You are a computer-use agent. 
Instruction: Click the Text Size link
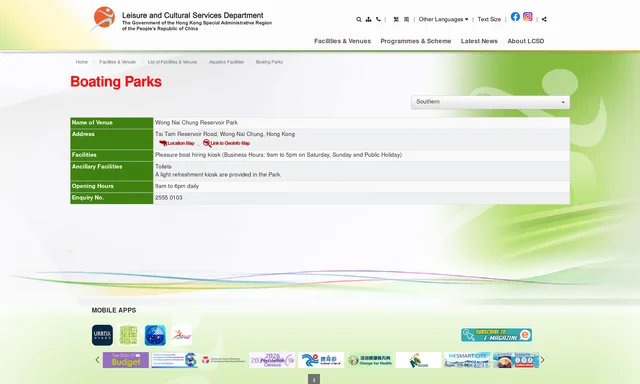(489, 19)
